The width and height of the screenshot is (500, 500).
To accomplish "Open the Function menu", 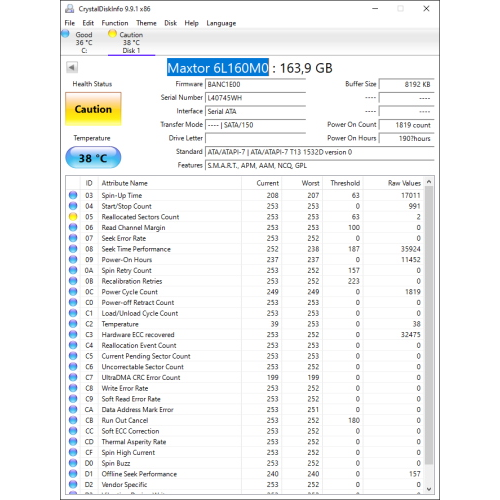I will click(115, 23).
